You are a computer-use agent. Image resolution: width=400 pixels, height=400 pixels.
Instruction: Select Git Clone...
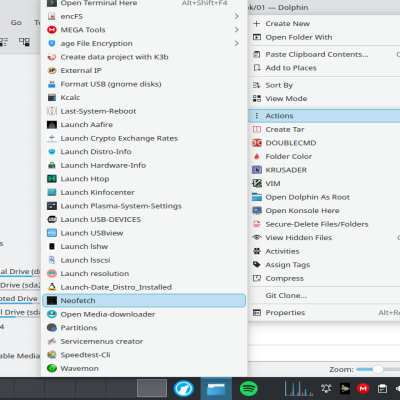pos(324,295)
